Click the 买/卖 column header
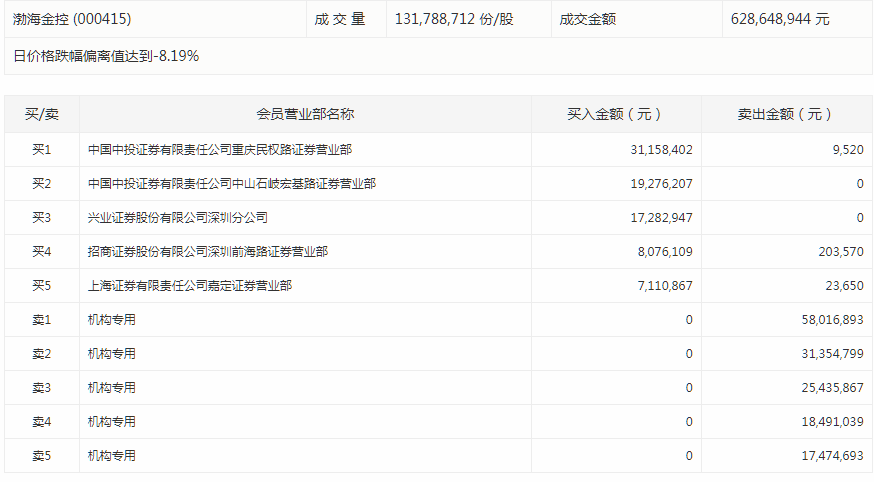This screenshot has width=874, height=482. tap(41, 114)
